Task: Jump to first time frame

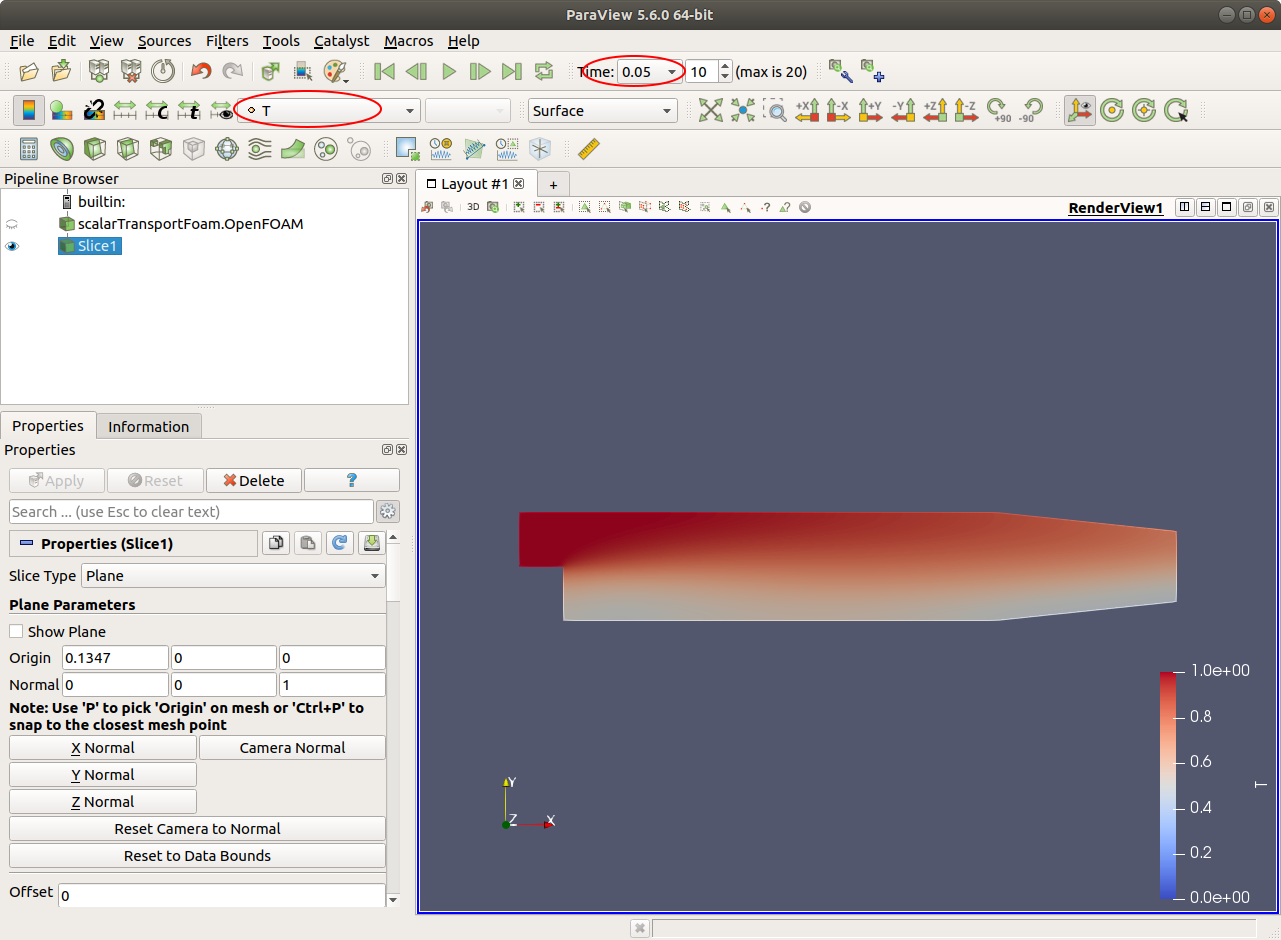Action: pos(384,71)
